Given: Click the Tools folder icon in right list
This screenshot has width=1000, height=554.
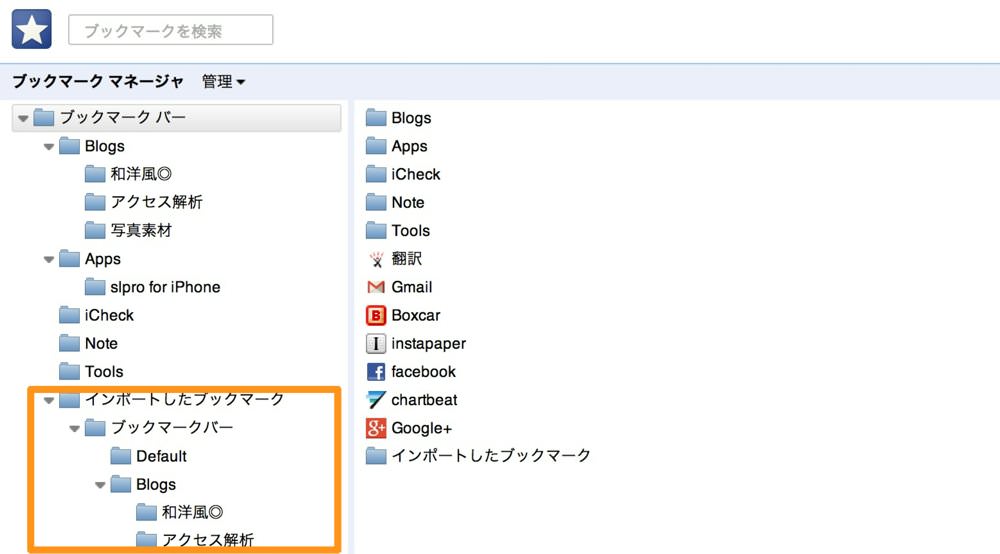Looking at the screenshot, I should tap(376, 230).
